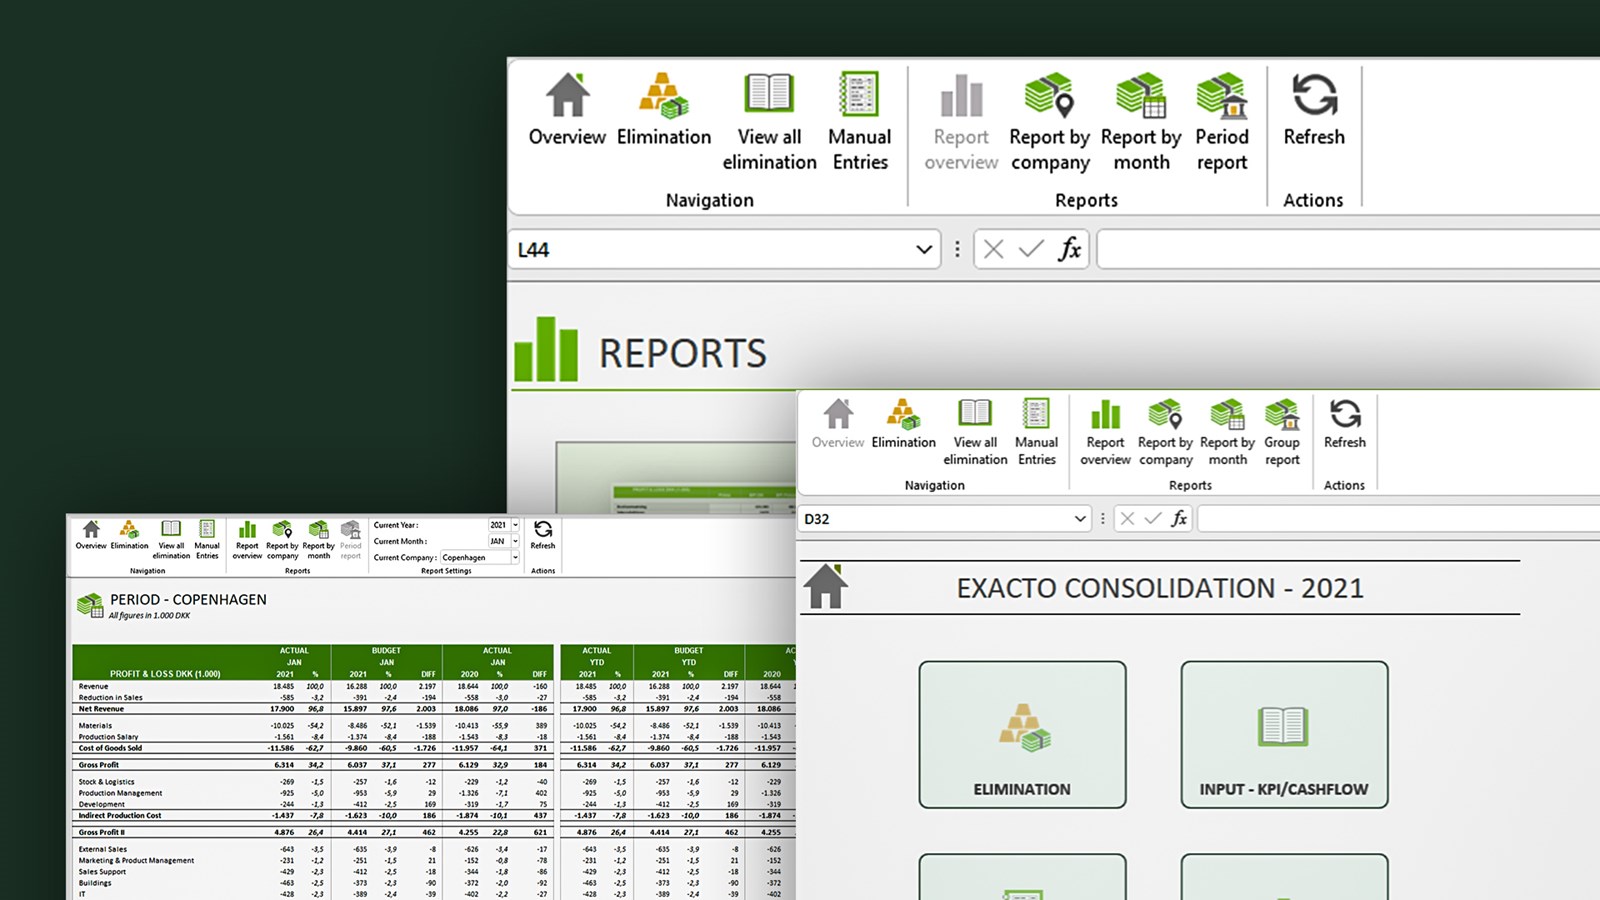Screen dimensions: 1600x900
Task: Select the "Production Salary" row label
Action: pos(108,737)
